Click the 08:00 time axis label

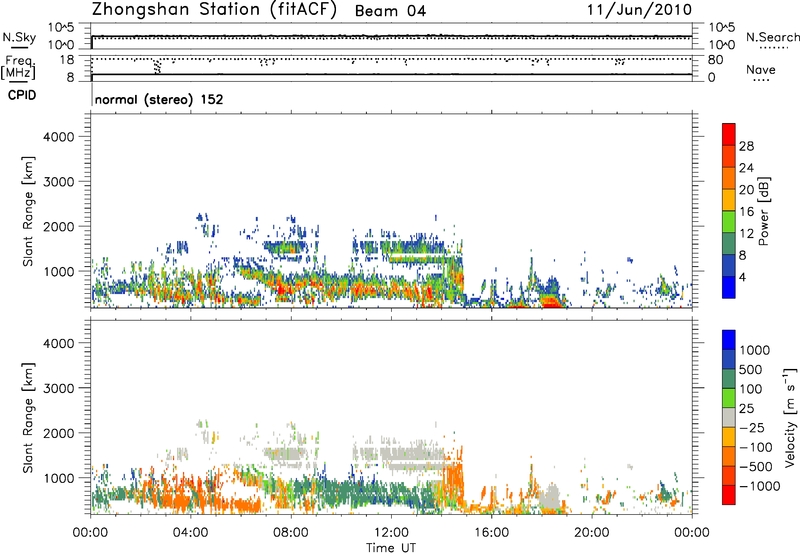291,533
